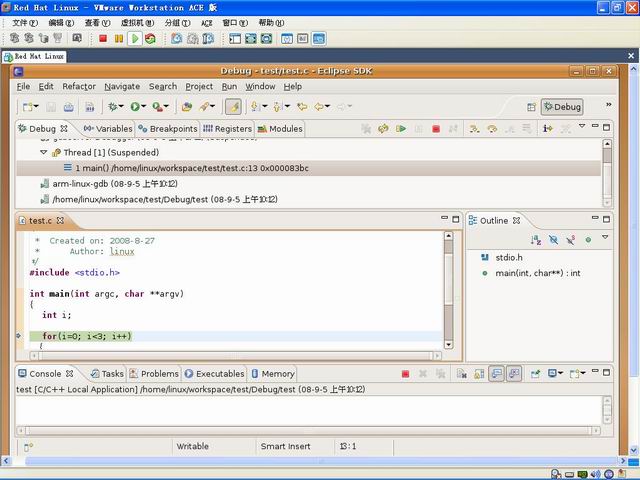This screenshot has height=480, width=640.
Task: Open the Outline view menu triangle
Action: click(605, 237)
